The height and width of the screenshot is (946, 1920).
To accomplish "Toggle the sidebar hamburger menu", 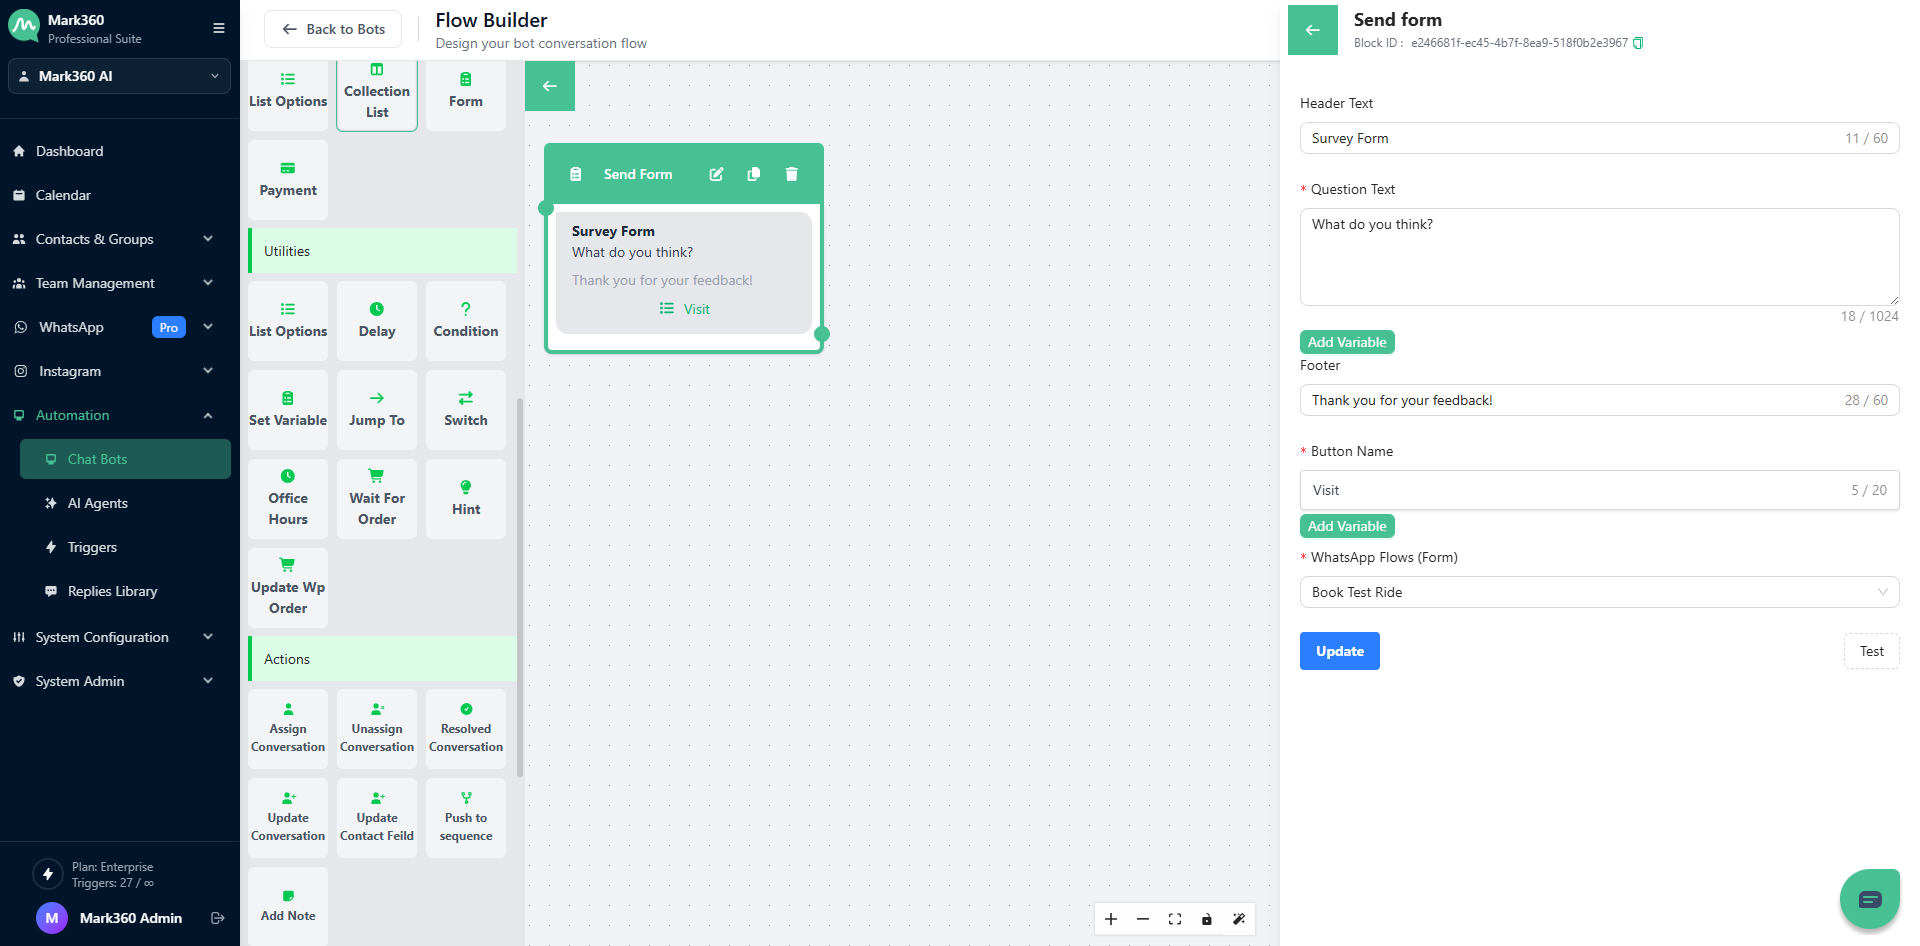I will pyautogui.click(x=219, y=28).
